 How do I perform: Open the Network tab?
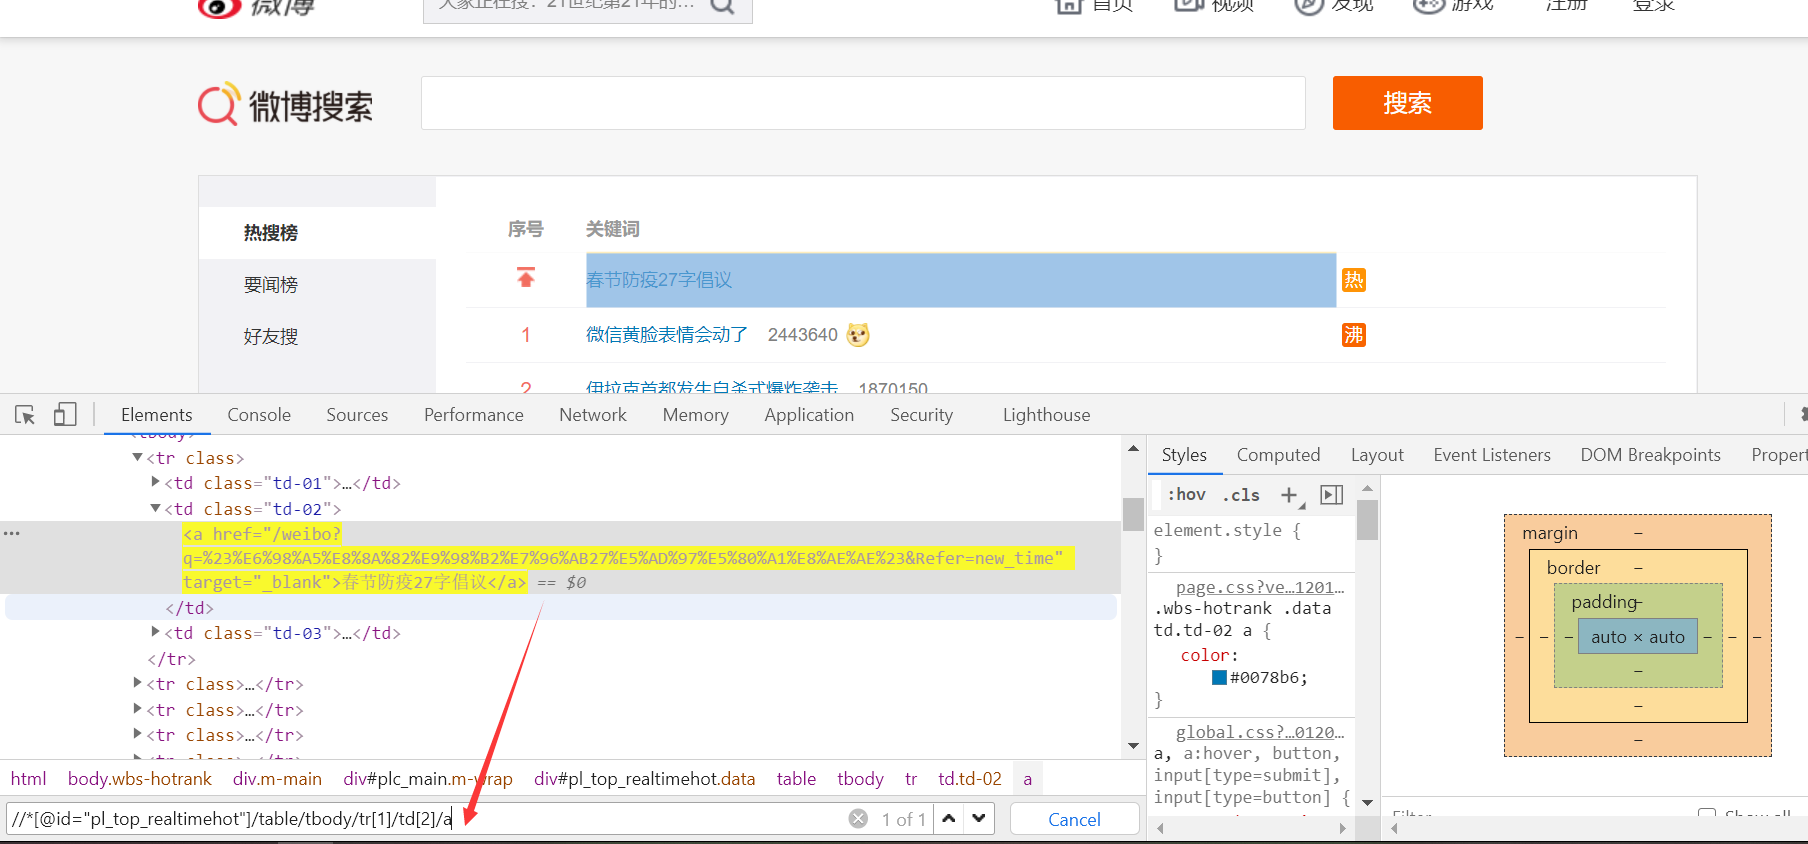click(x=593, y=415)
